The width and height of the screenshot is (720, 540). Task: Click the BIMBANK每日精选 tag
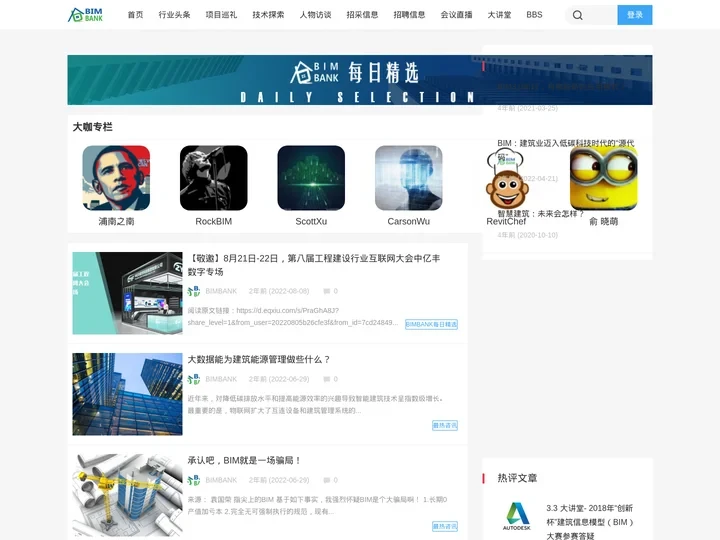click(431, 324)
